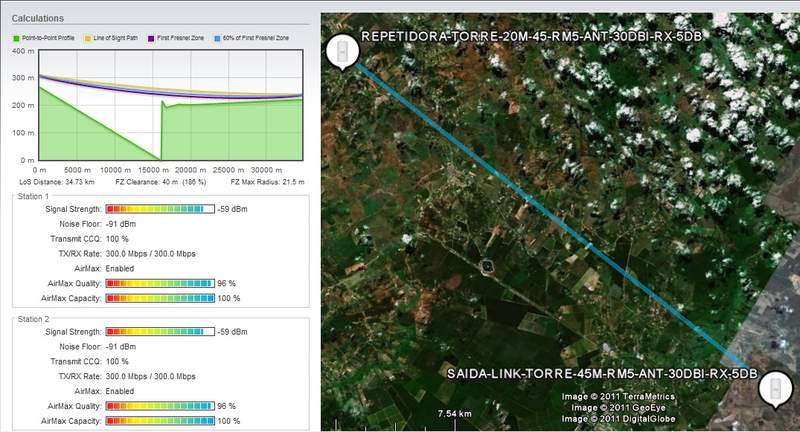
Task: Click the Station 2 group label
Action: point(33,319)
